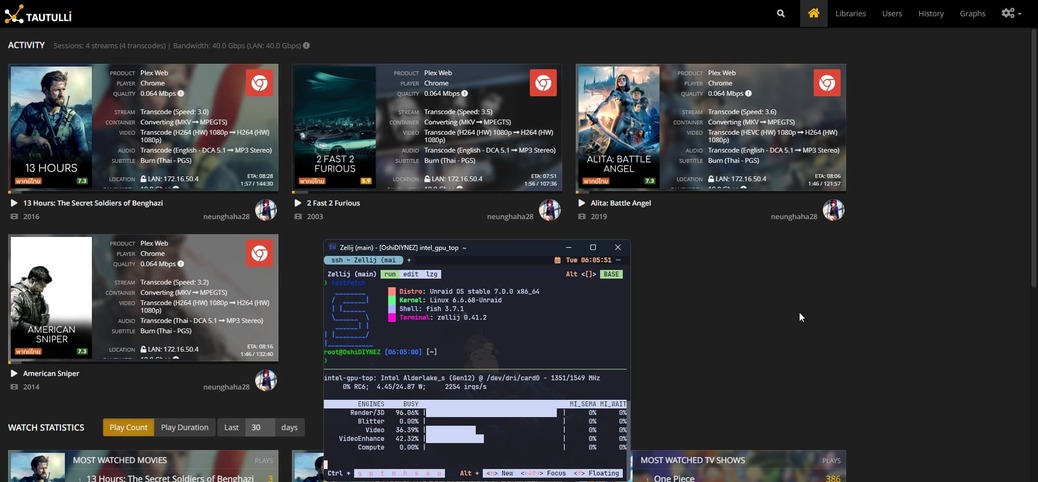Open 'American Sniper' title link
The width and height of the screenshot is (1038, 482).
(x=51, y=373)
